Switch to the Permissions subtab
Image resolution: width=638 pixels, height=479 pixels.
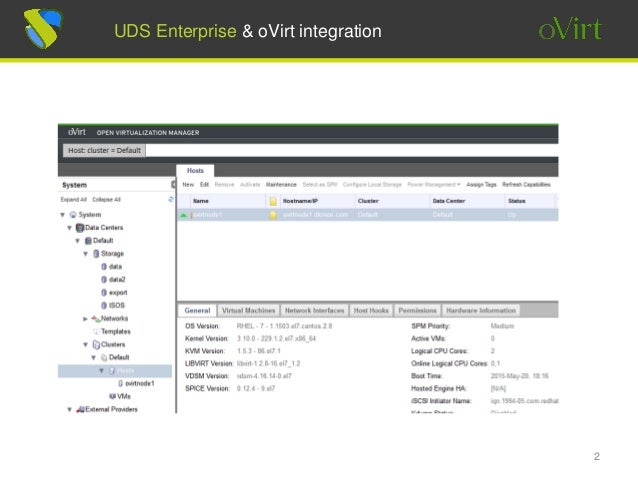coord(417,311)
